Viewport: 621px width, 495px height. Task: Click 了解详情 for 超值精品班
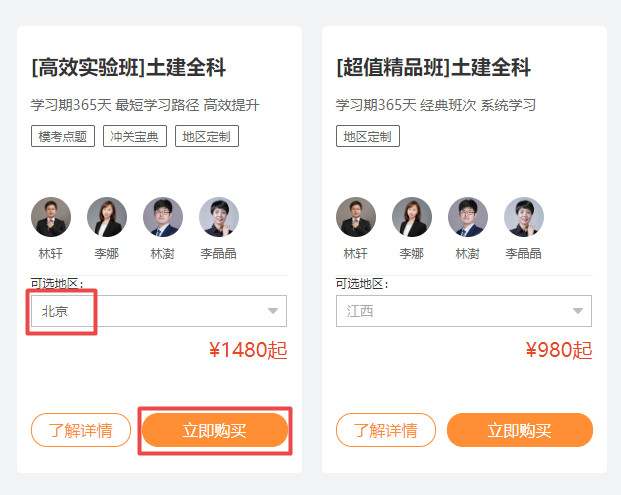386,431
